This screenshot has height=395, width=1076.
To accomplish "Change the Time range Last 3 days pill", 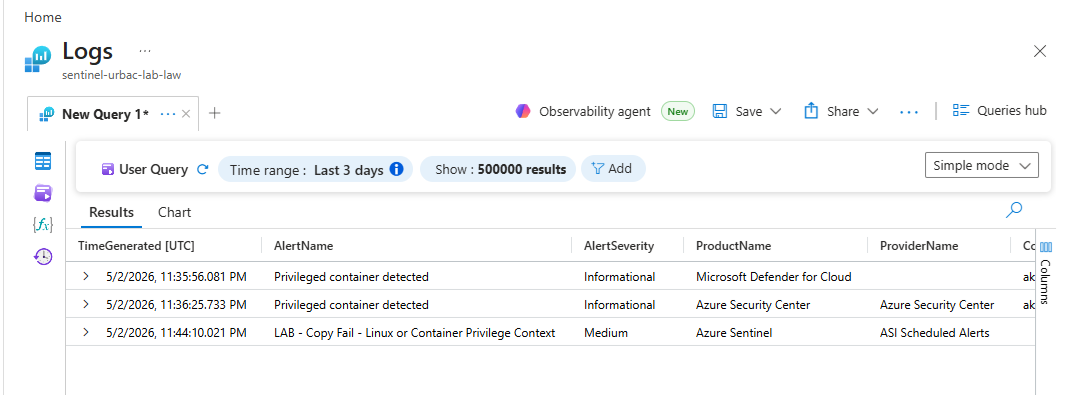I will 315,169.
